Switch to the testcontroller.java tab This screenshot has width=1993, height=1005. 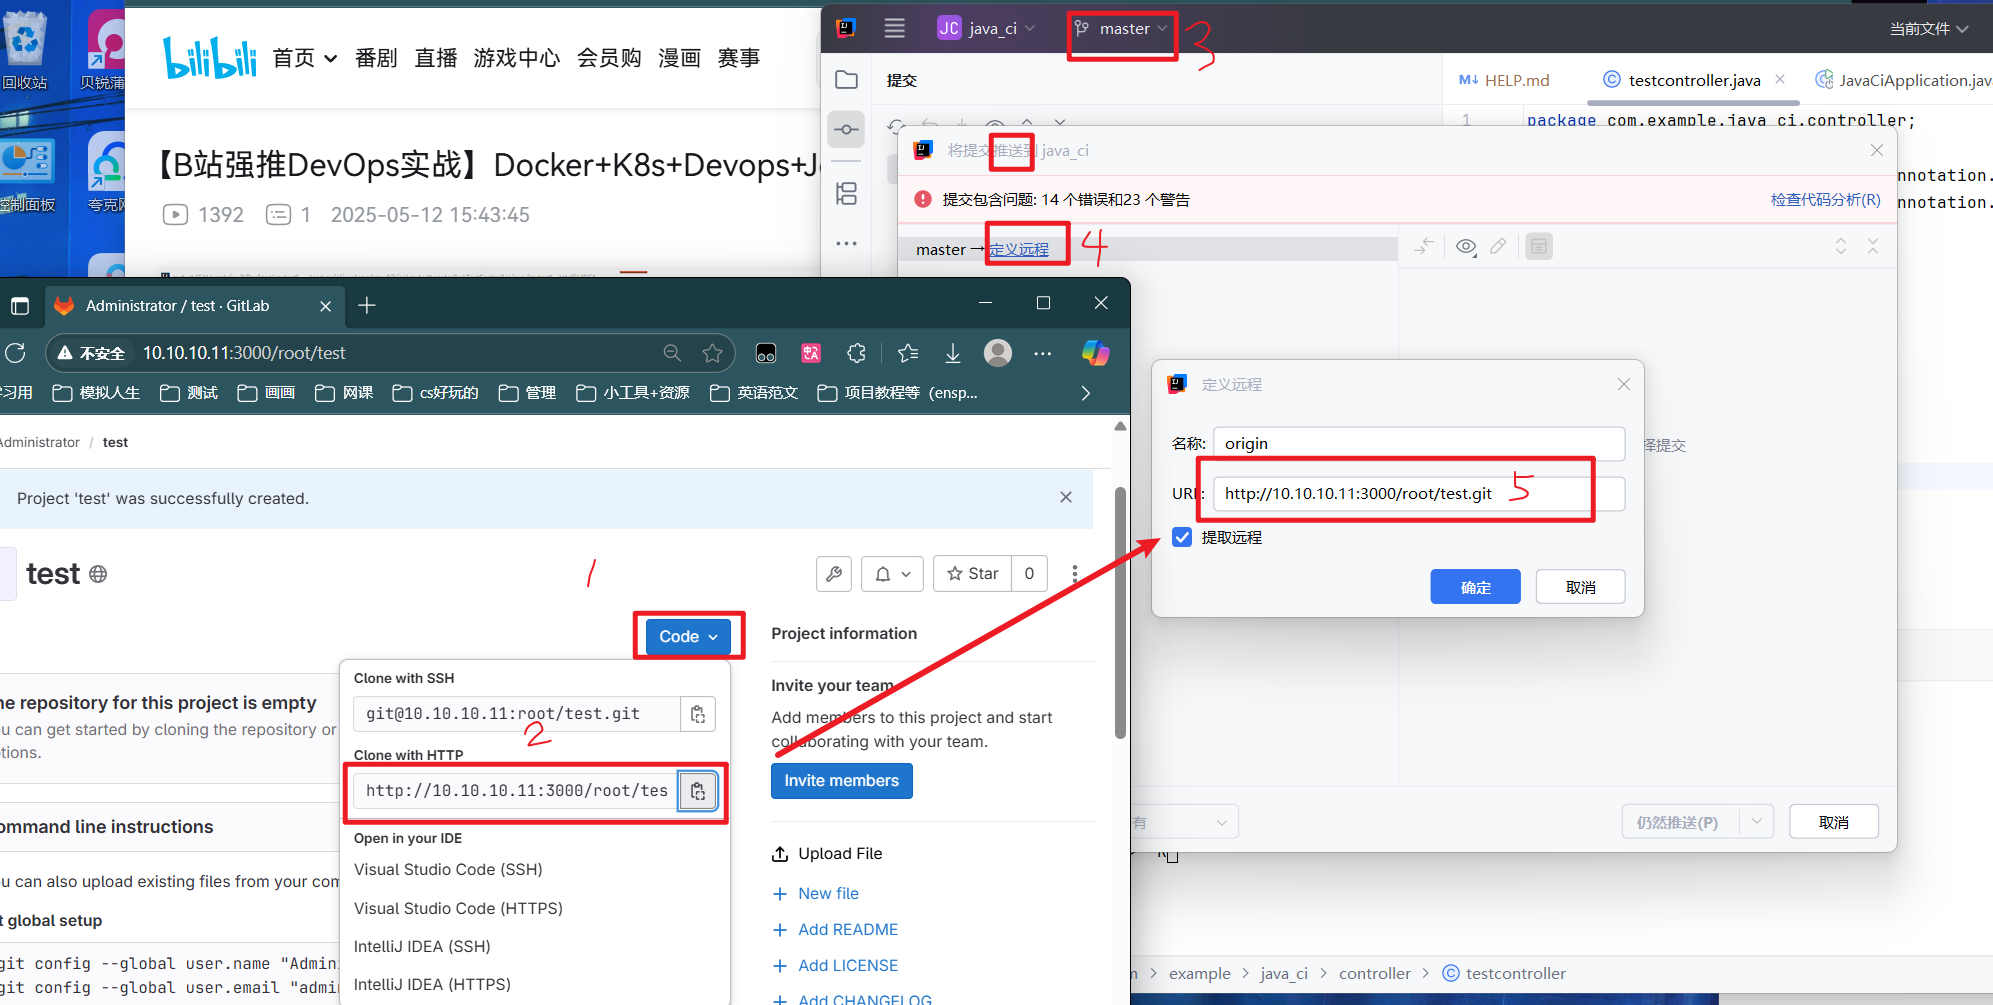(x=1693, y=80)
